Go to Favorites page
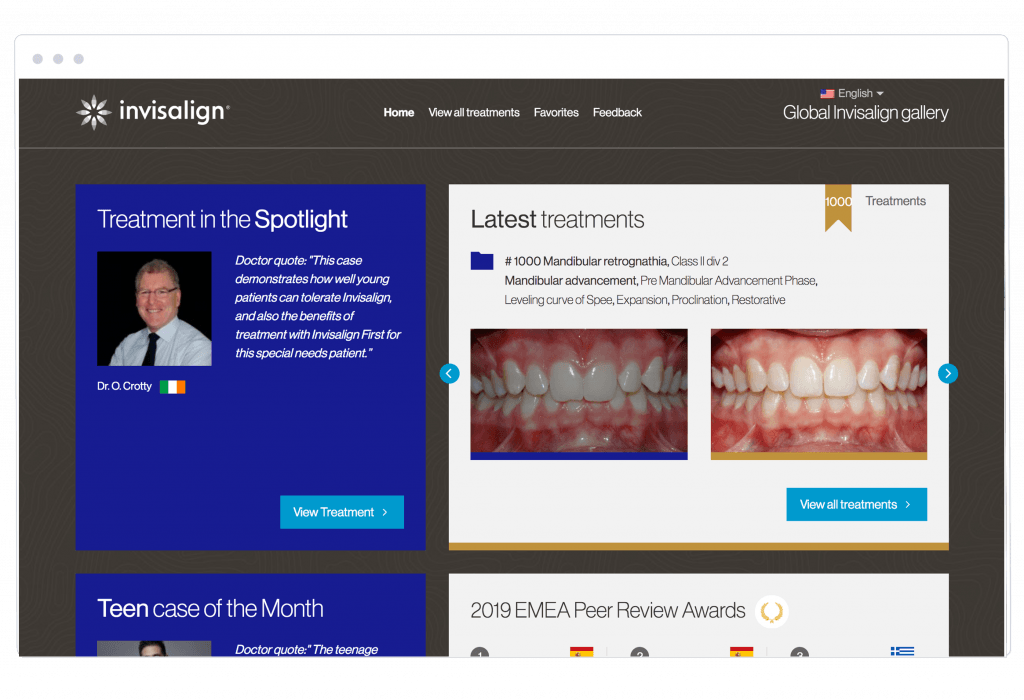Screen dimensions: 1024x700 pyautogui.click(x=556, y=112)
